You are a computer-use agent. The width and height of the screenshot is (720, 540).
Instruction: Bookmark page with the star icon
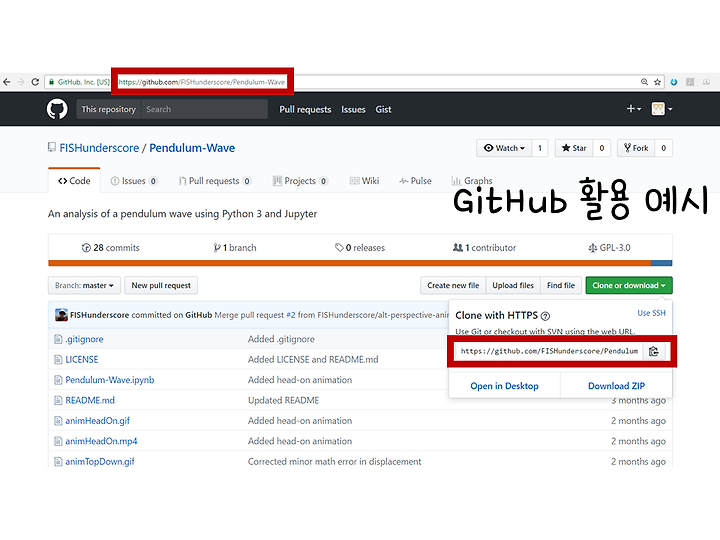point(658,82)
